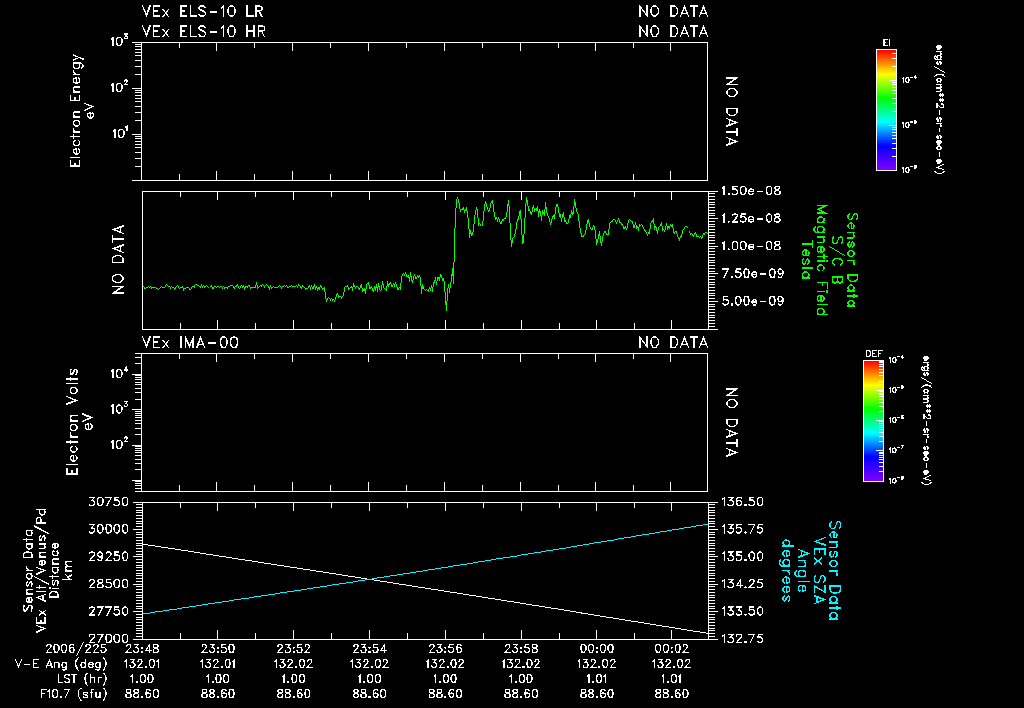This screenshot has width=1024, height=708.
Task: Click the 23:50 time axis label
Action: click(217, 649)
